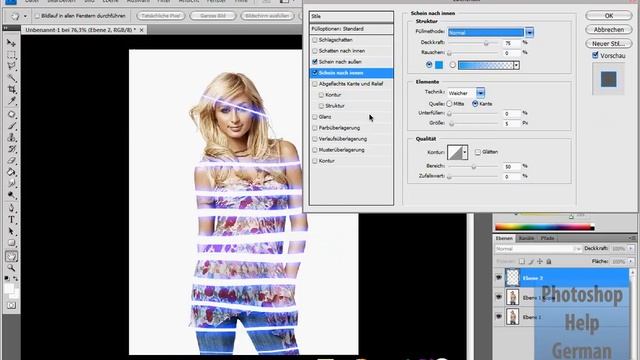Select the Path Selection tool

11,231
